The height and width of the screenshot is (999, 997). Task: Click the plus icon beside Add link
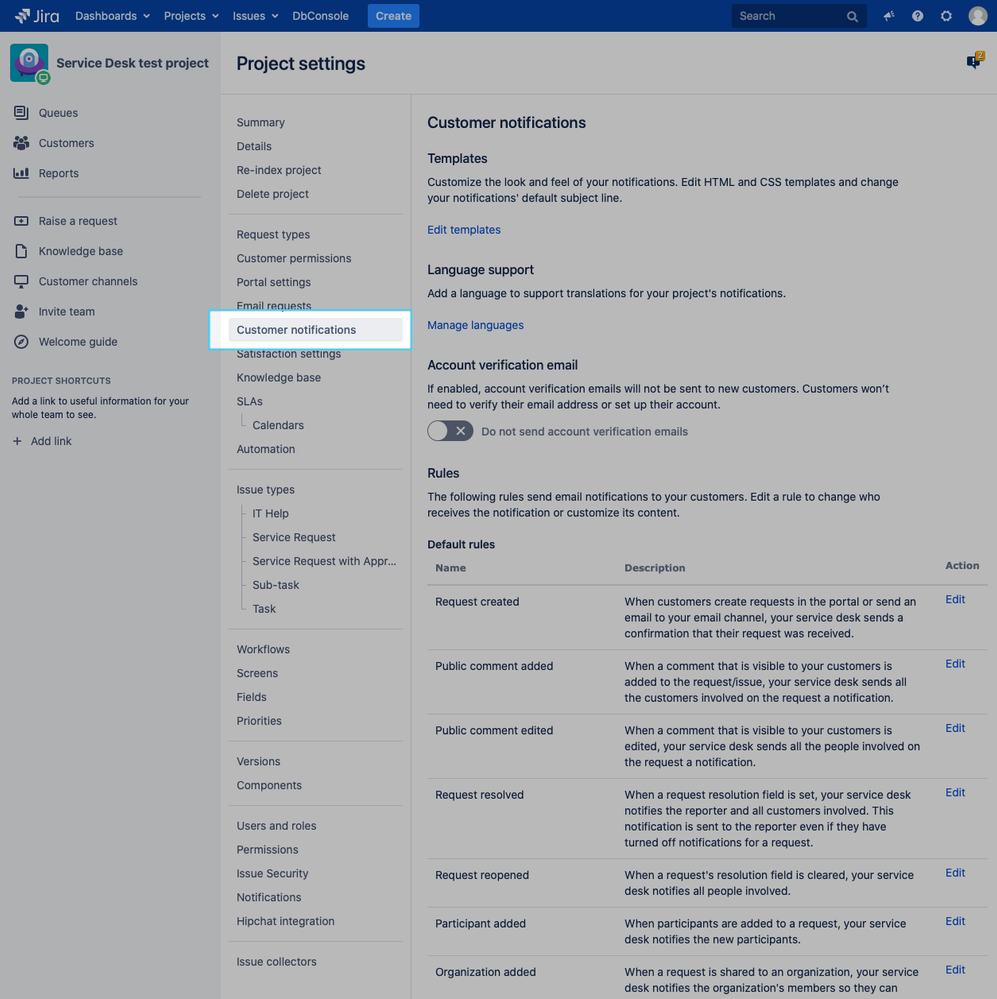17,441
